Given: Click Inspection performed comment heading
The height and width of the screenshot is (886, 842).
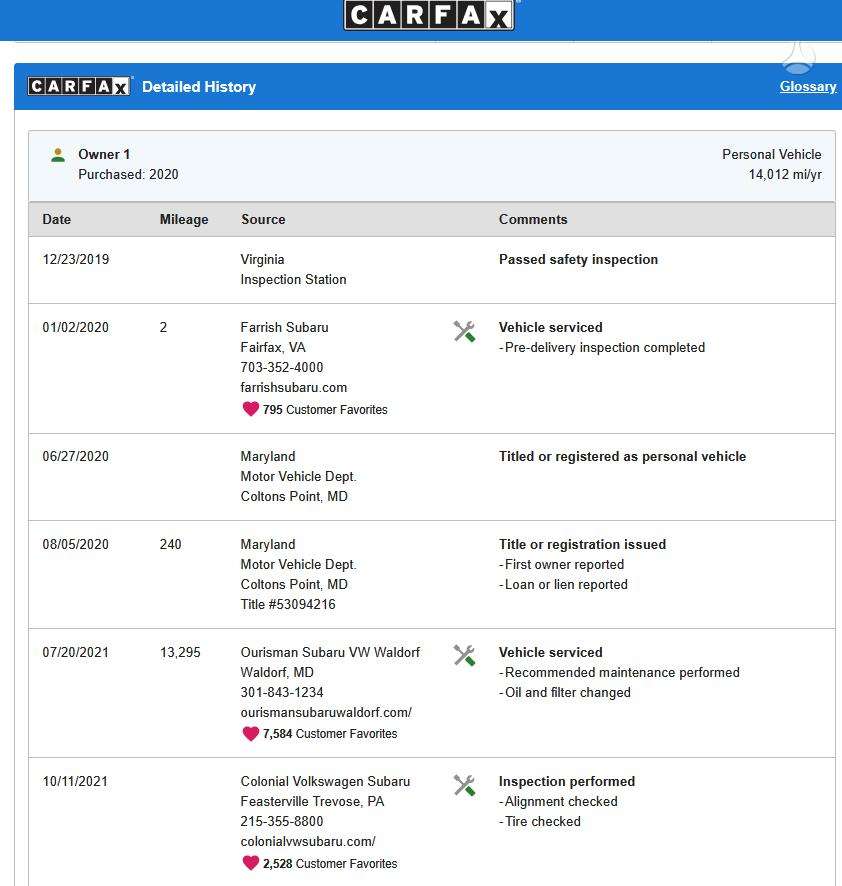Looking at the screenshot, I should click(567, 781).
